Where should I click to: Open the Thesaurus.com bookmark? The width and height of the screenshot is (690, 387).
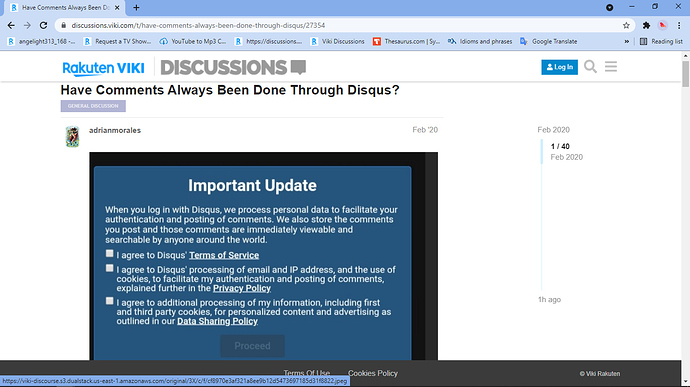(x=407, y=41)
